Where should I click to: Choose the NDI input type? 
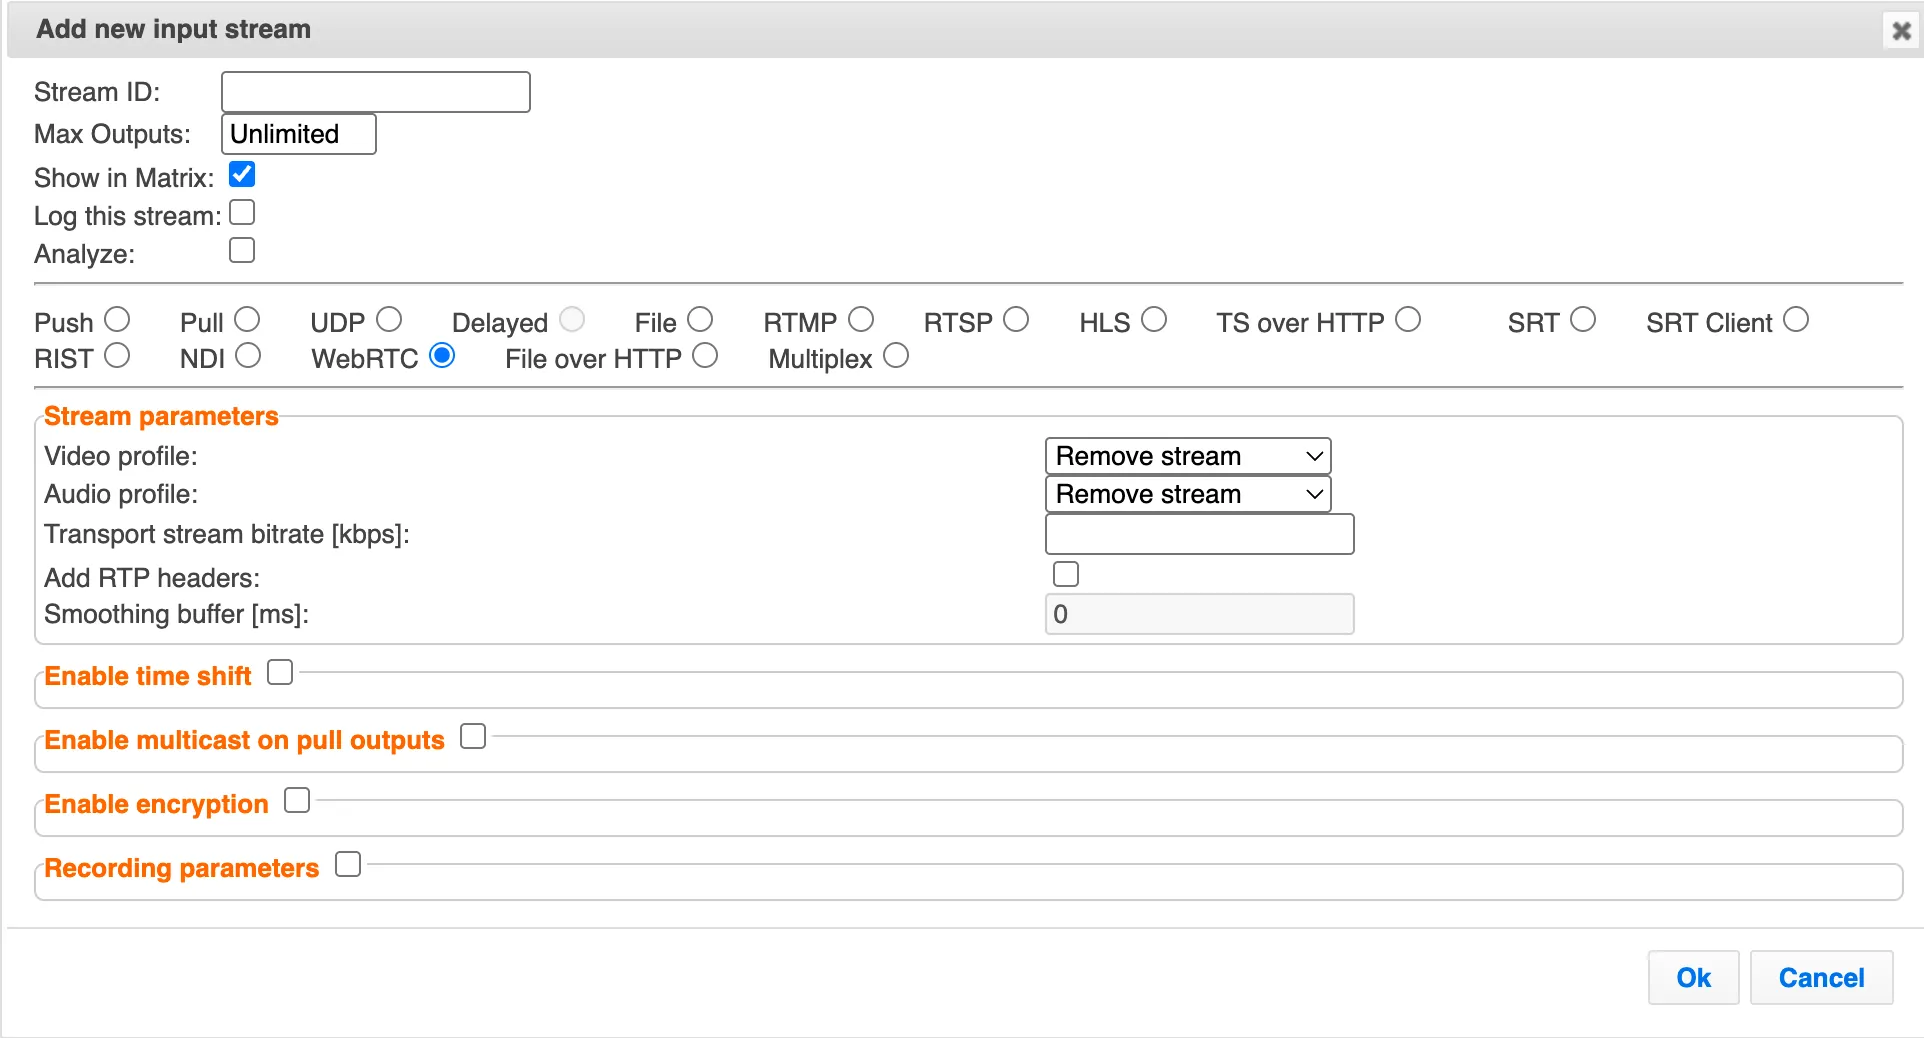(248, 356)
